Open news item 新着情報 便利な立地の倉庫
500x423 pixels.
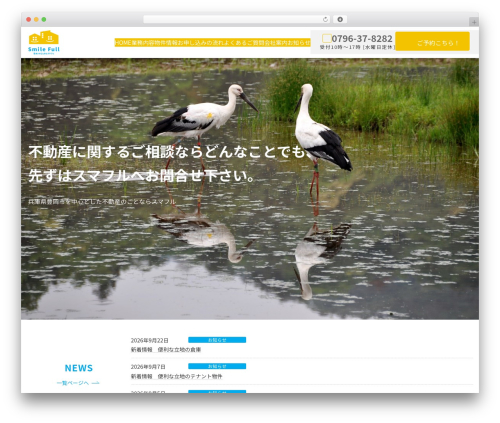(x=166, y=350)
